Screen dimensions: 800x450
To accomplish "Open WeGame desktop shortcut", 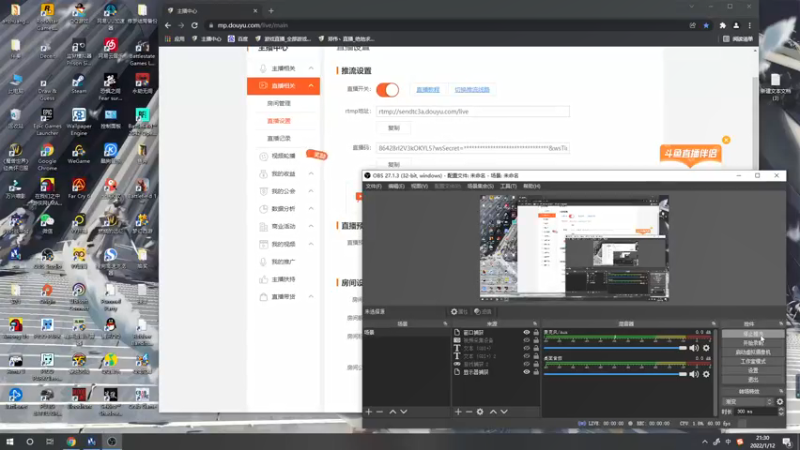I will pos(79,154).
